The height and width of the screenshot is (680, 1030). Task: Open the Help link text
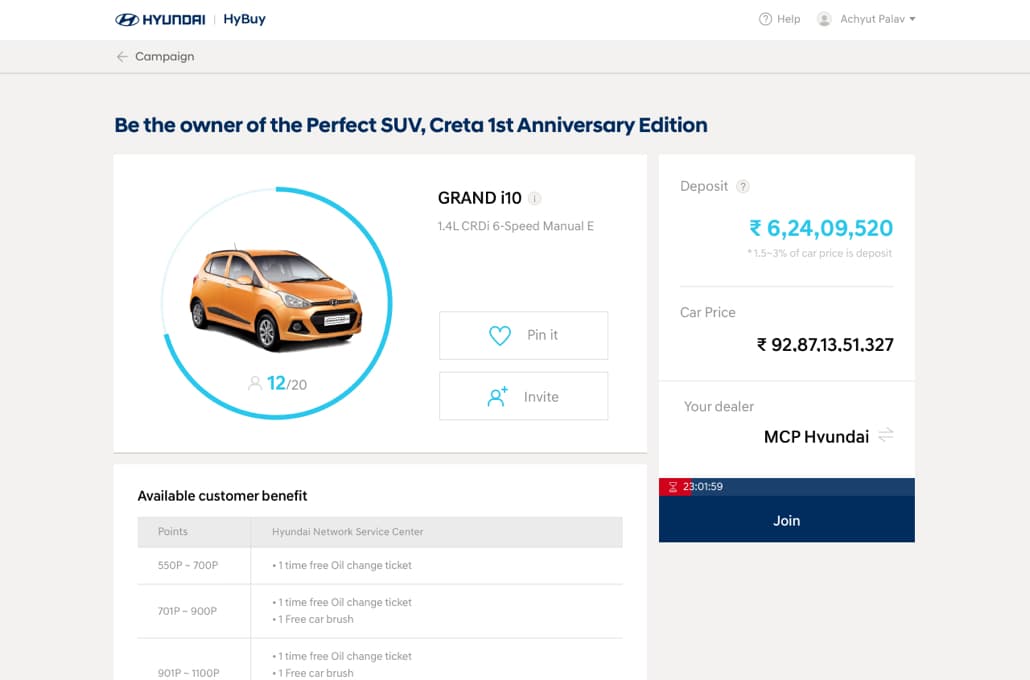[788, 19]
